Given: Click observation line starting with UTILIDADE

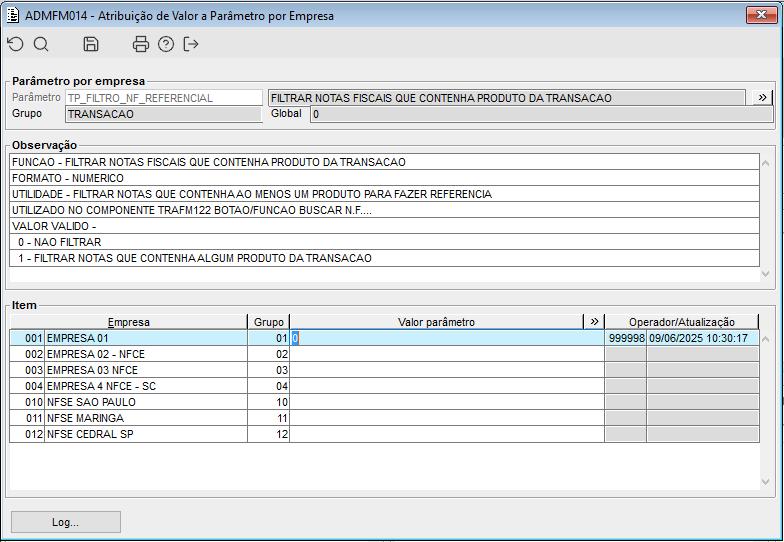Looking at the screenshot, I should pyautogui.click(x=384, y=194).
